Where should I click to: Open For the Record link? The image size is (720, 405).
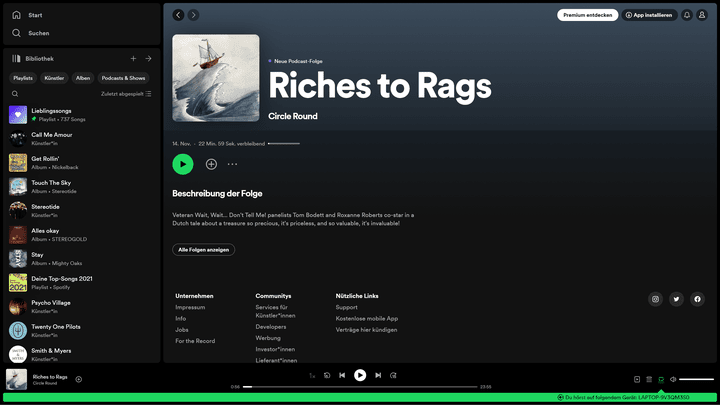195,341
